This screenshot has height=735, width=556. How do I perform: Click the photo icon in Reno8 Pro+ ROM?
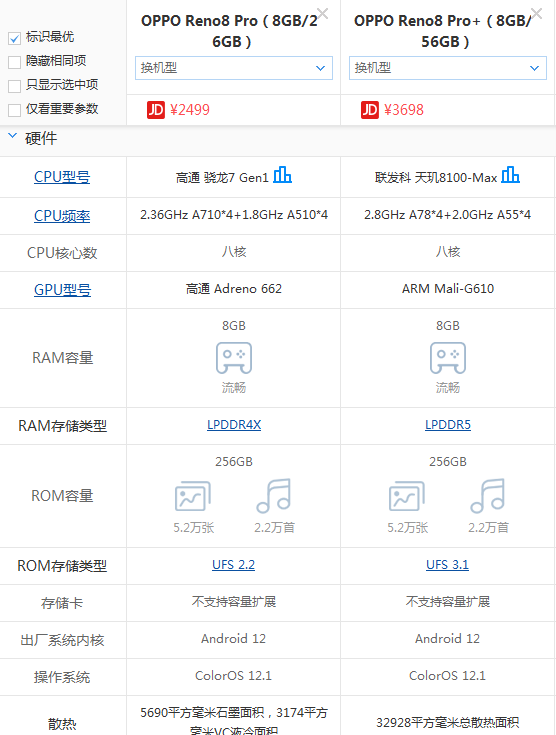[x=406, y=496]
